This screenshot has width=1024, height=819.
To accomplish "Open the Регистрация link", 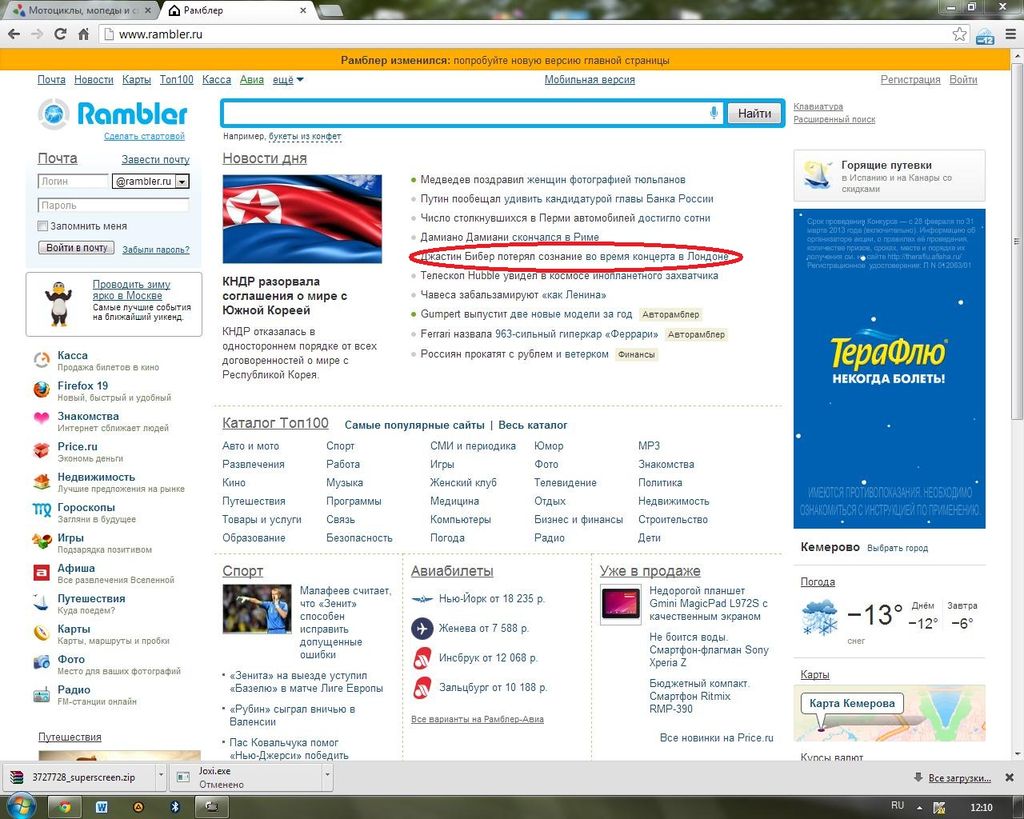I will (x=910, y=80).
